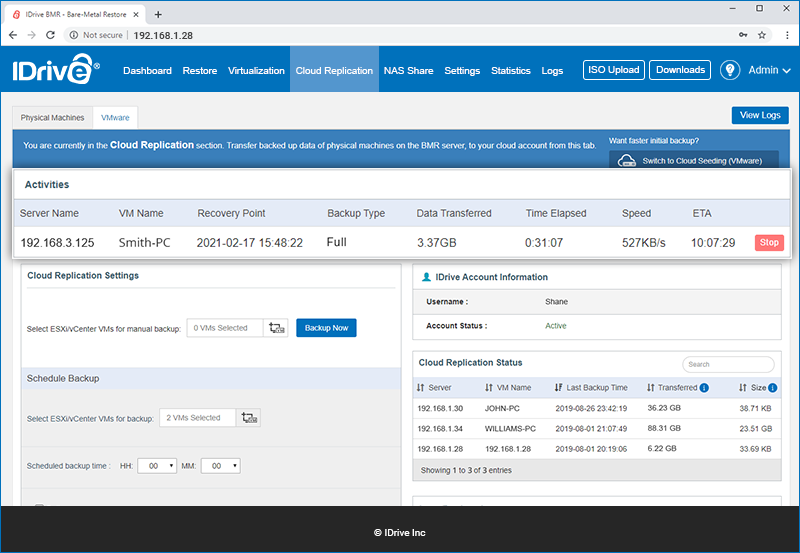Open the Dashboard menu
The height and width of the screenshot is (553, 800).
click(147, 70)
